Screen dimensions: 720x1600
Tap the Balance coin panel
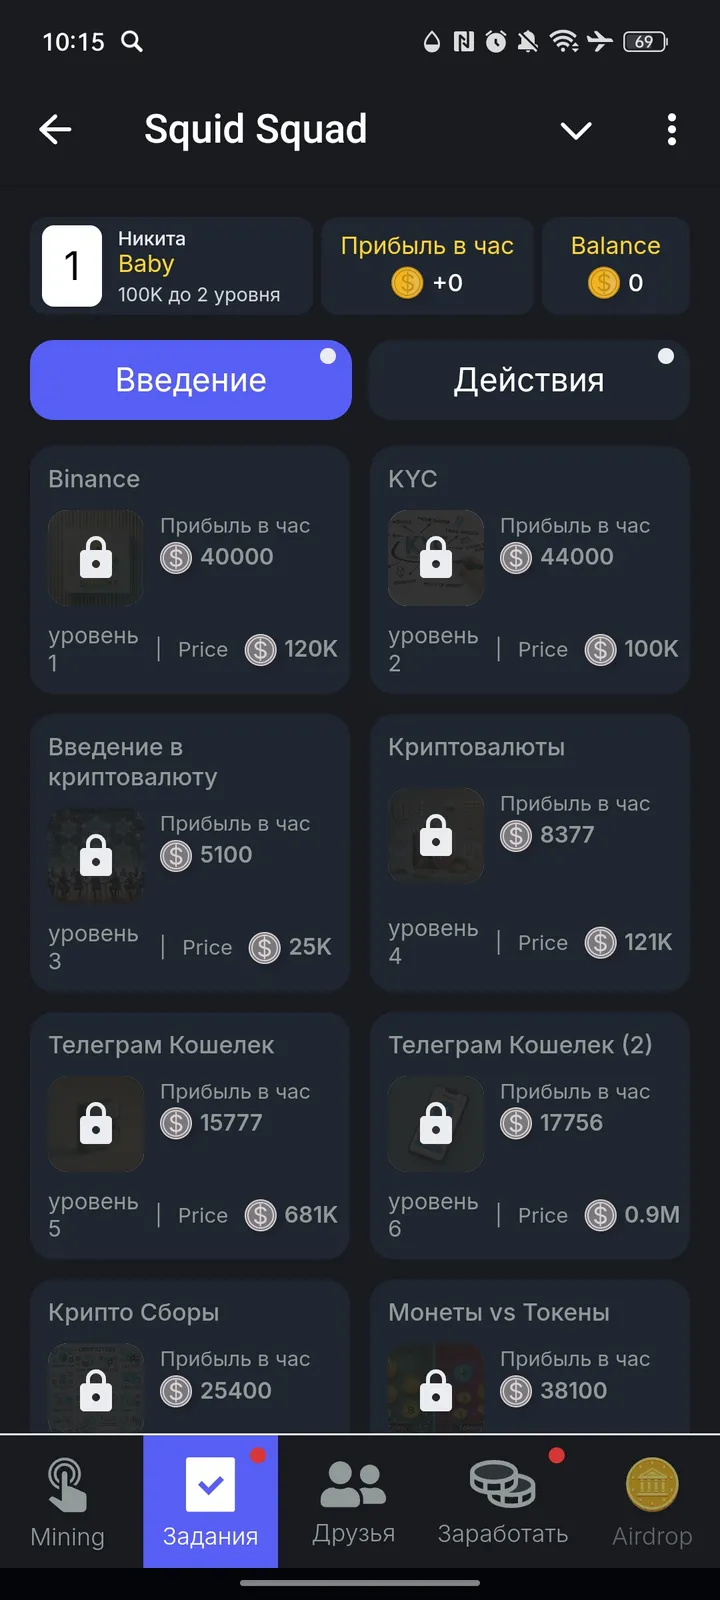click(616, 266)
